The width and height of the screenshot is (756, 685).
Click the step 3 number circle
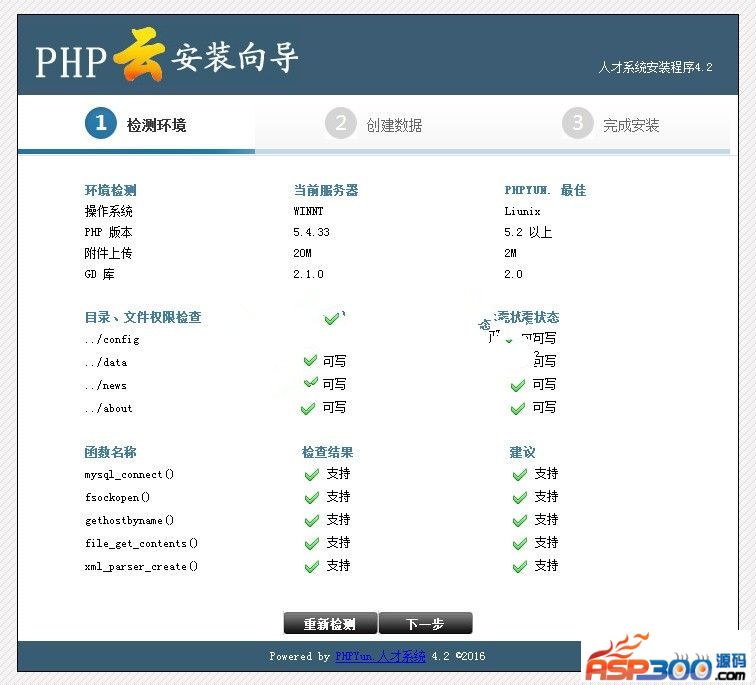[577, 123]
